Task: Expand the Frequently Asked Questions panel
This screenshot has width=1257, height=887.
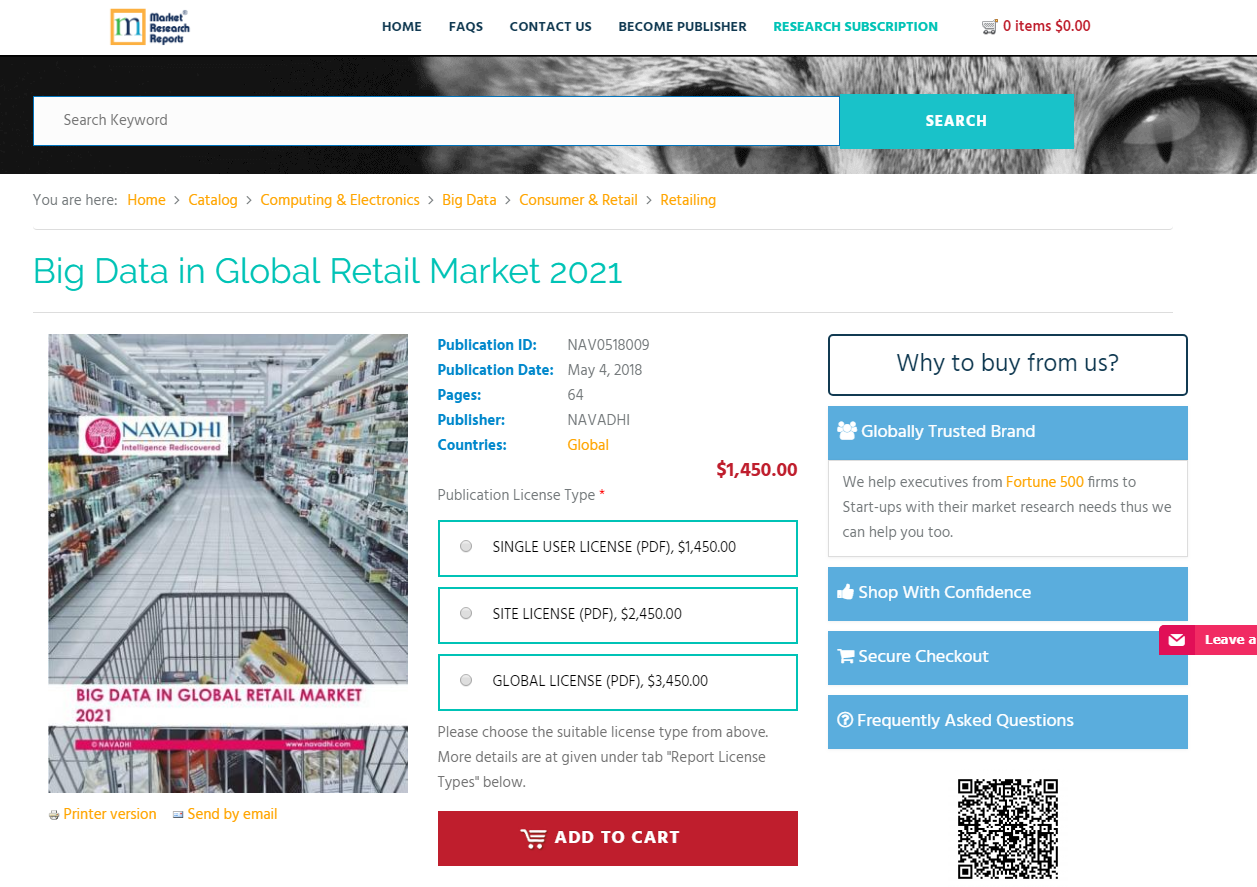Action: [x=1007, y=720]
